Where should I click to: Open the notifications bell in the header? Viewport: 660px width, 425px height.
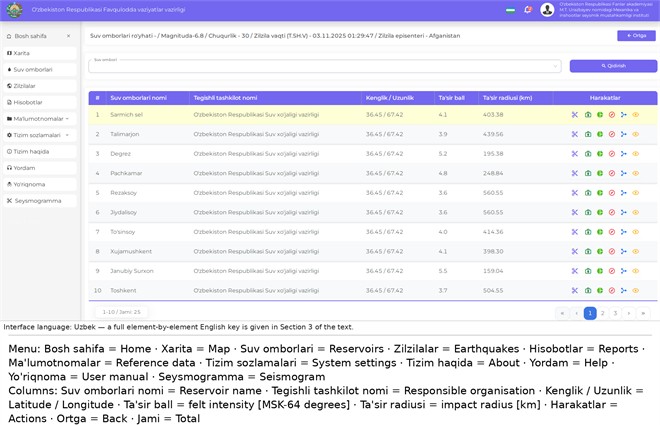coord(527,10)
